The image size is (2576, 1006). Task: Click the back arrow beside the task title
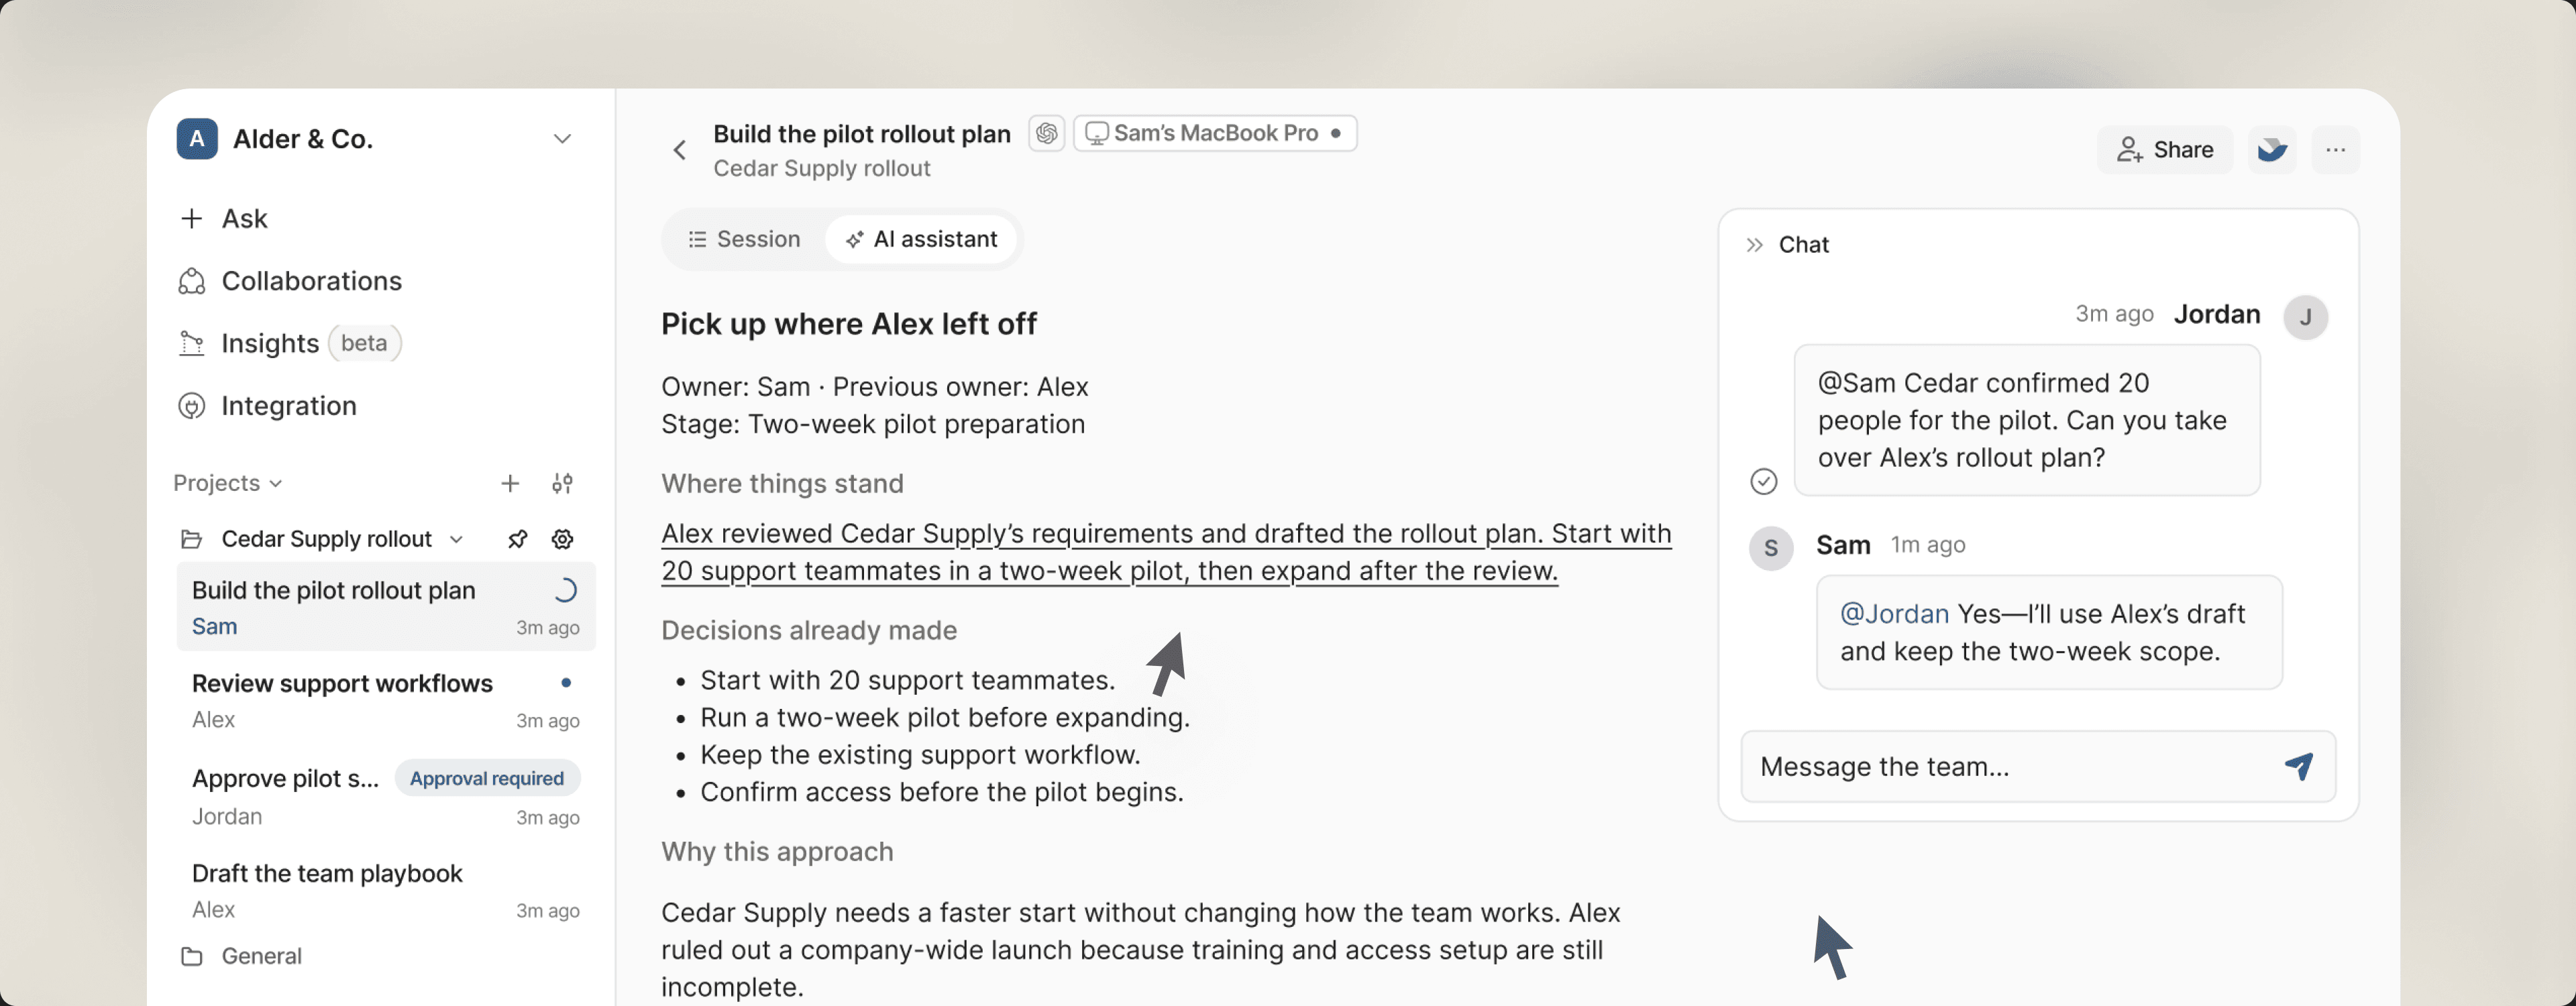[680, 150]
